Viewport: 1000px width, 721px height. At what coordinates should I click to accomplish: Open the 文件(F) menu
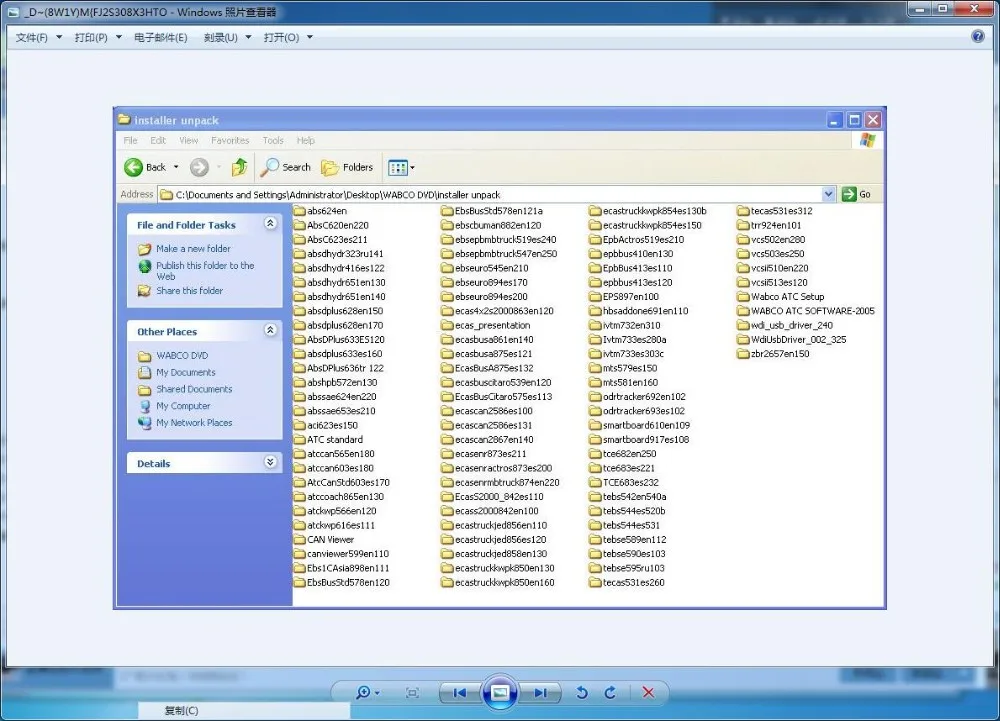pyautogui.click(x=38, y=38)
